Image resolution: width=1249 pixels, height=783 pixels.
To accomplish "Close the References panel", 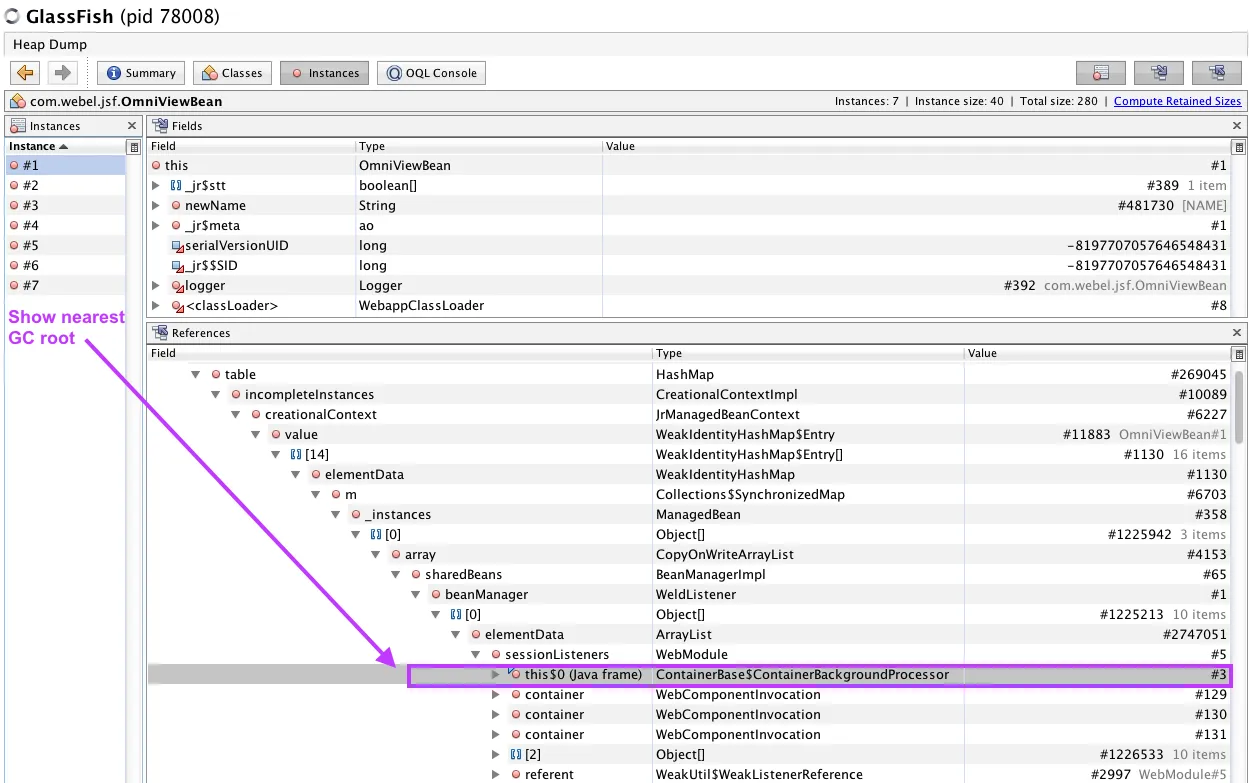I will pos(1237,333).
